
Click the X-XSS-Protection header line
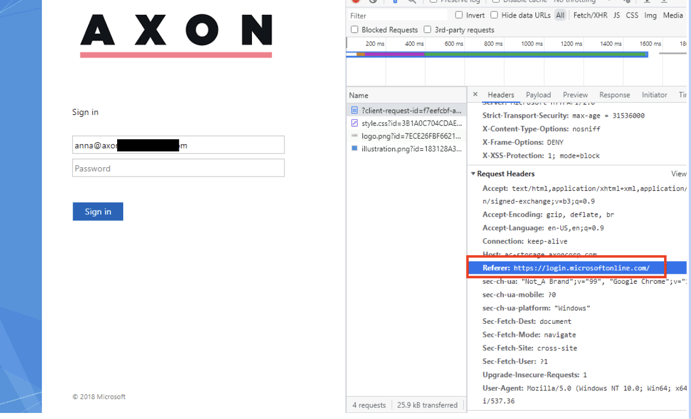(541, 155)
